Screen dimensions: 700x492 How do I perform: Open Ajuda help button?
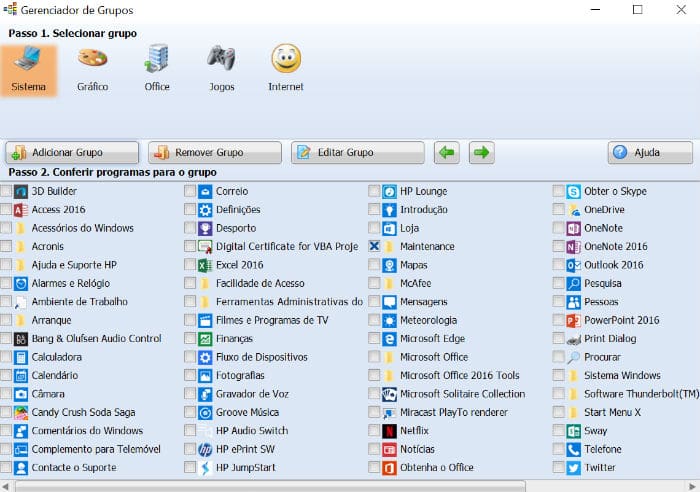(x=650, y=153)
